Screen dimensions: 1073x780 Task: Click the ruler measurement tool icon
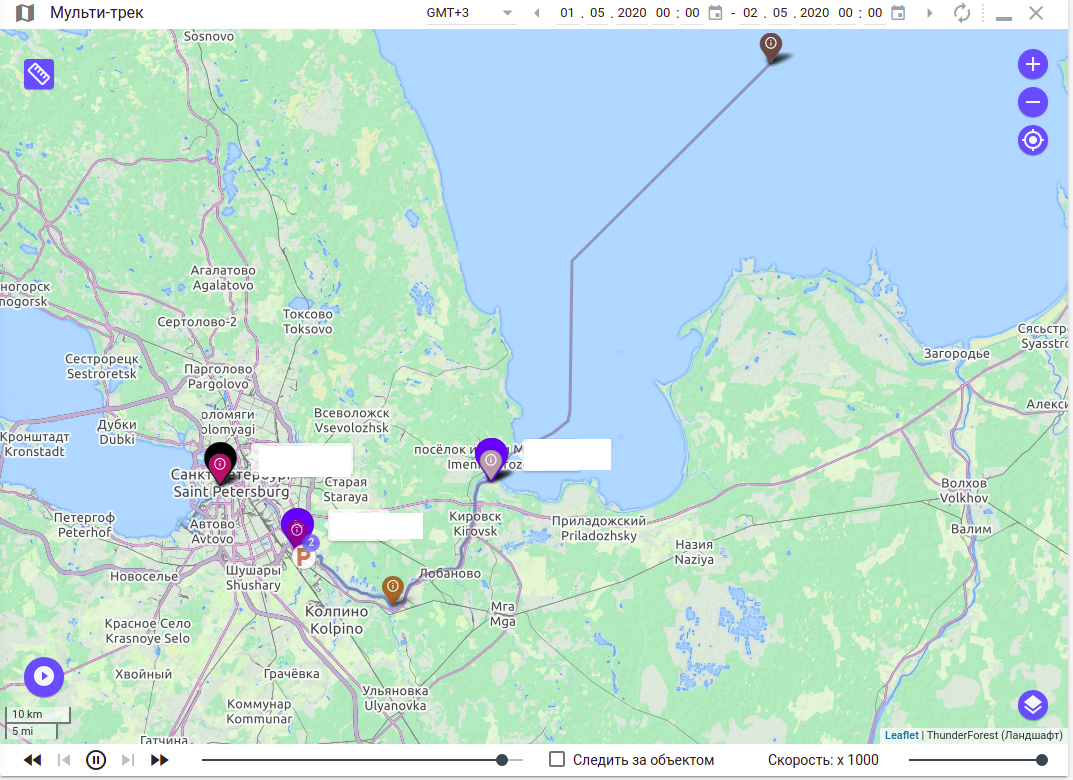[39, 75]
